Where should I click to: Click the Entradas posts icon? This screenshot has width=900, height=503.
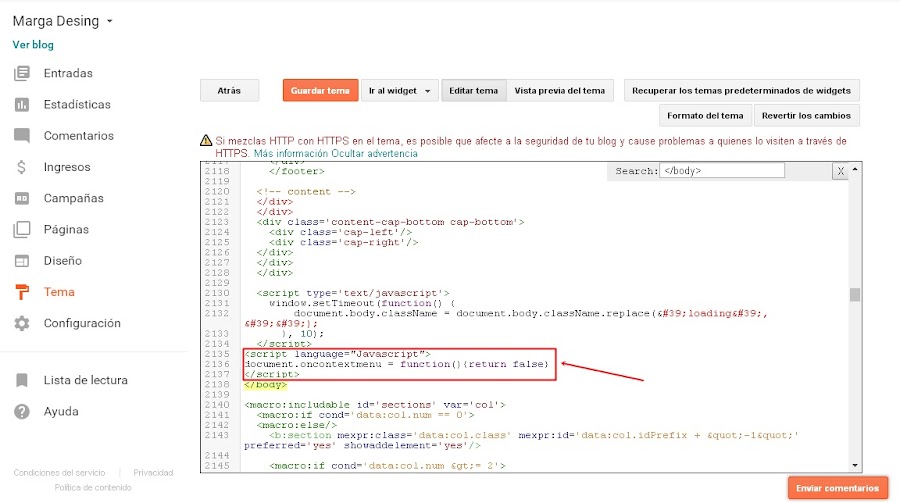22,73
